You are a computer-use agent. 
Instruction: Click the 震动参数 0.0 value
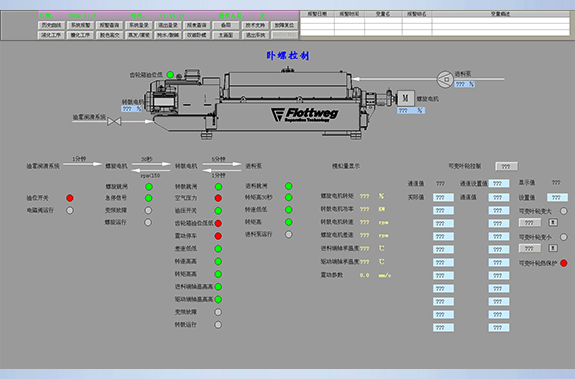pyautogui.click(x=364, y=275)
